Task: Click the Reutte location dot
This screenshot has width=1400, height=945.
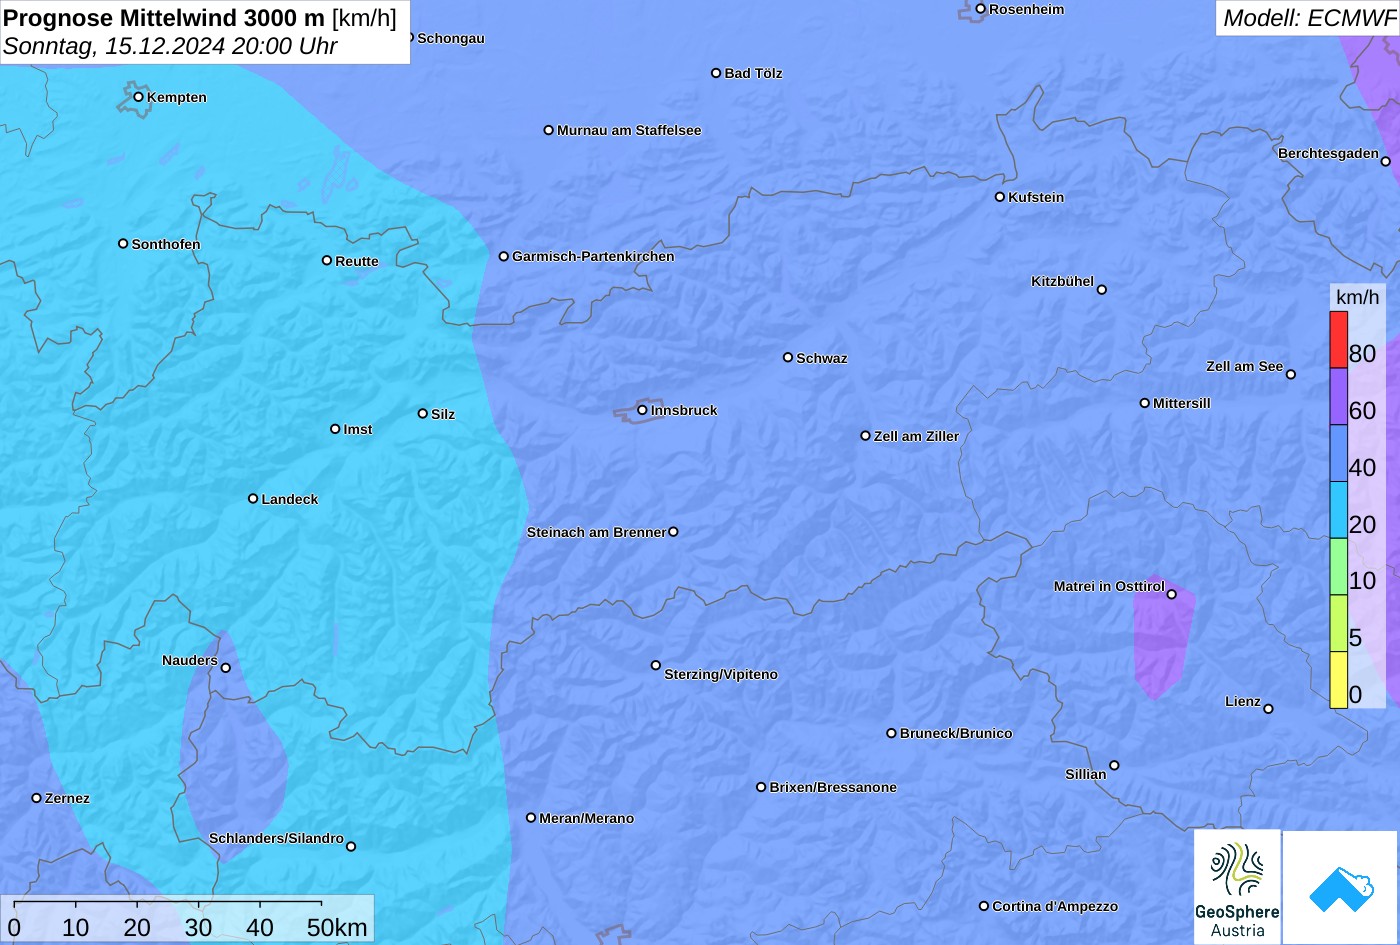Action: [327, 261]
